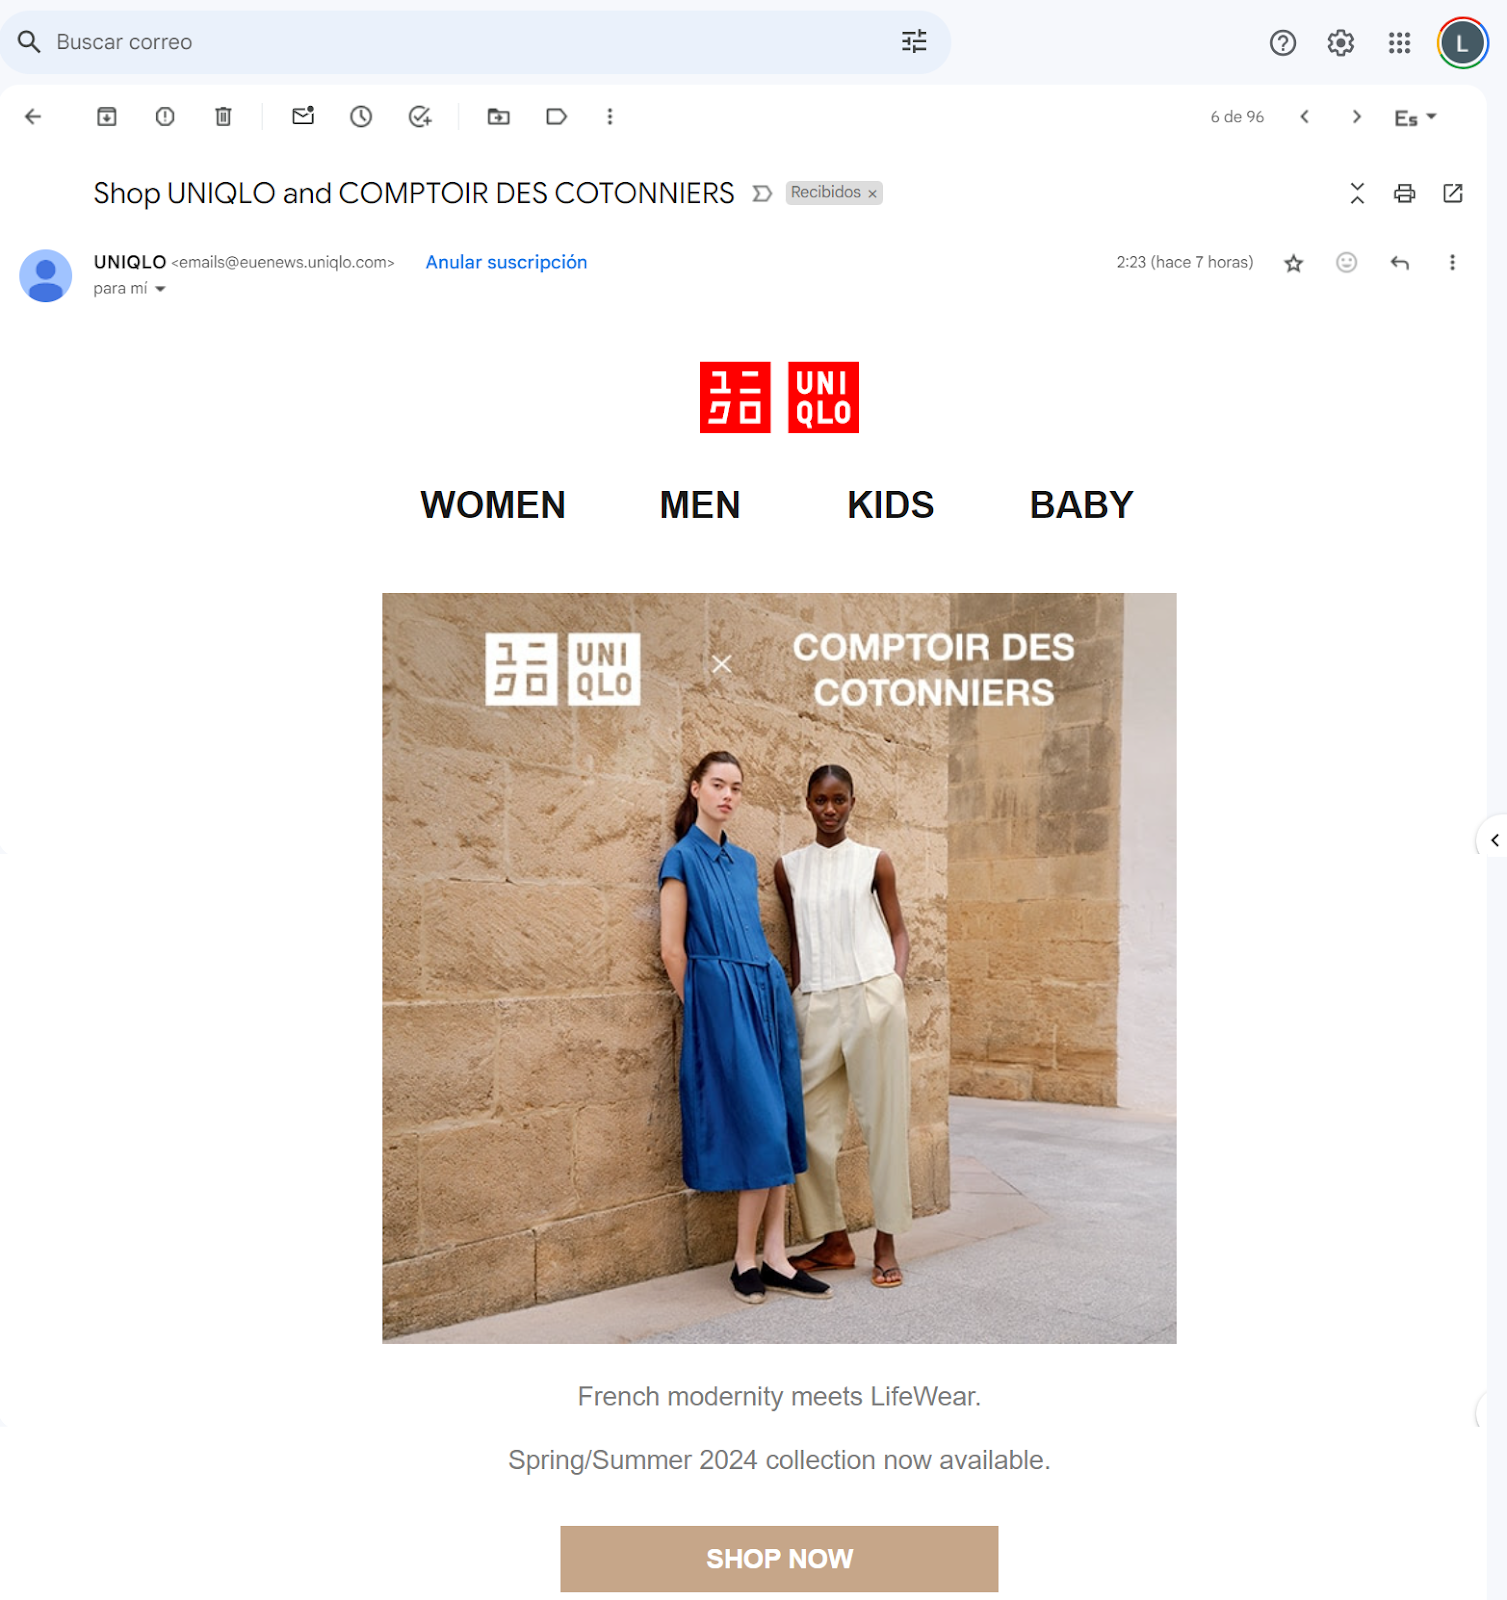Report this email as spam
The height and width of the screenshot is (1600, 1507).
pos(165,117)
